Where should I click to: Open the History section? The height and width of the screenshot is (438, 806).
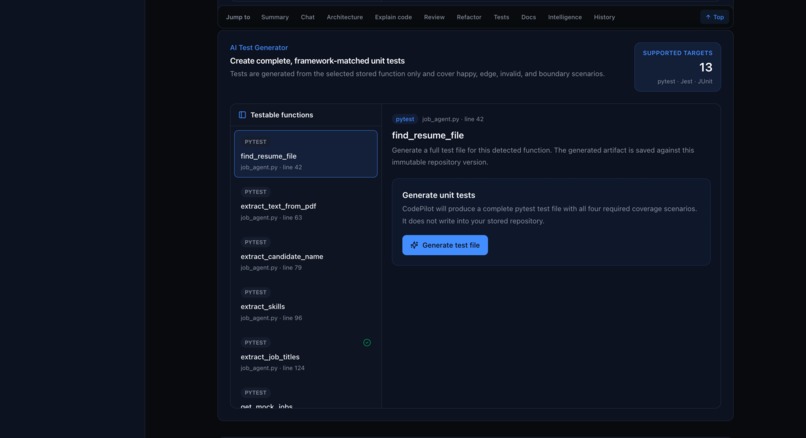(604, 17)
